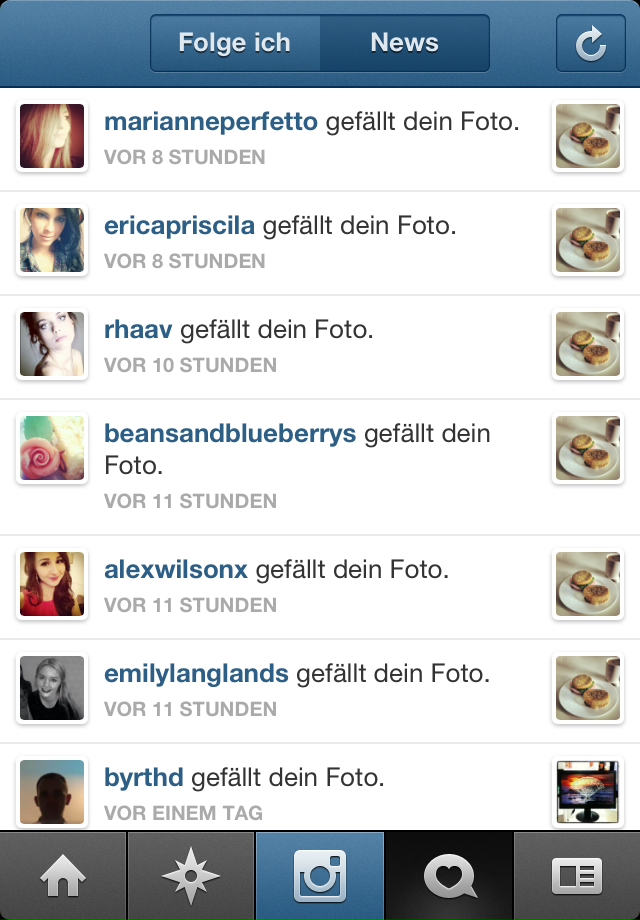Image resolution: width=640 pixels, height=920 pixels.
Task: Open the burger photo next to emilylanglands
Action: [x=588, y=688]
